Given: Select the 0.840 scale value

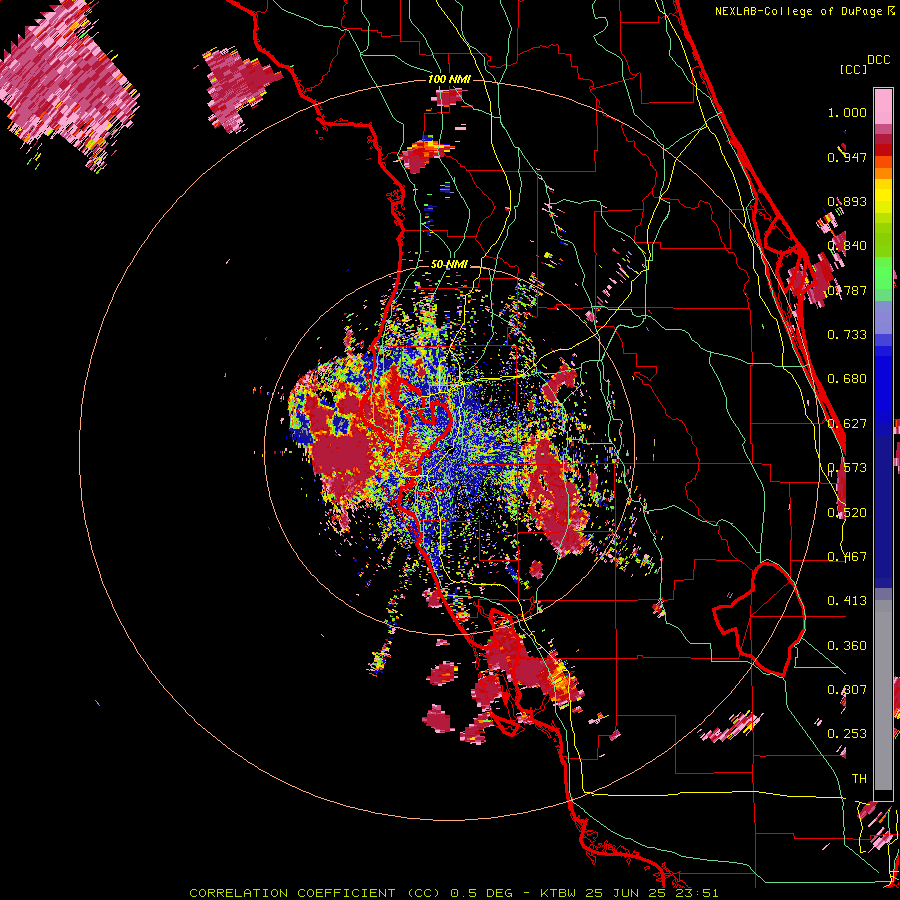Looking at the screenshot, I should (847, 246).
